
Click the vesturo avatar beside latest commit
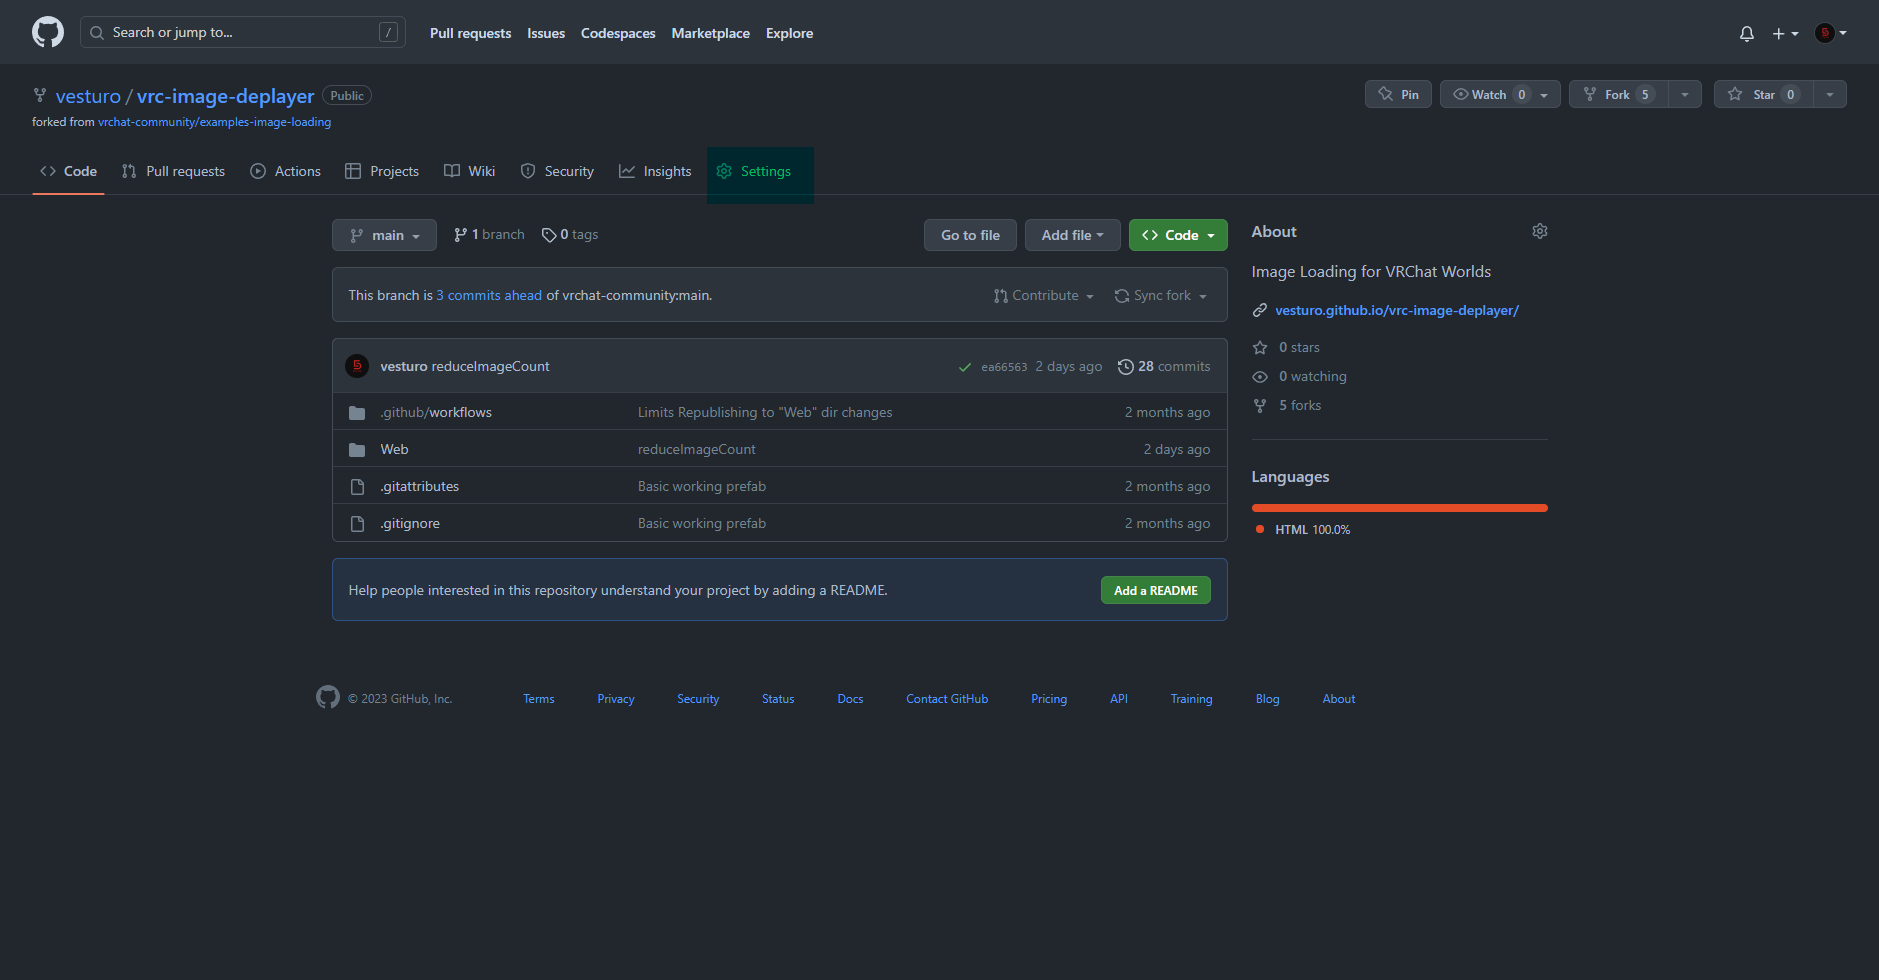coord(357,366)
